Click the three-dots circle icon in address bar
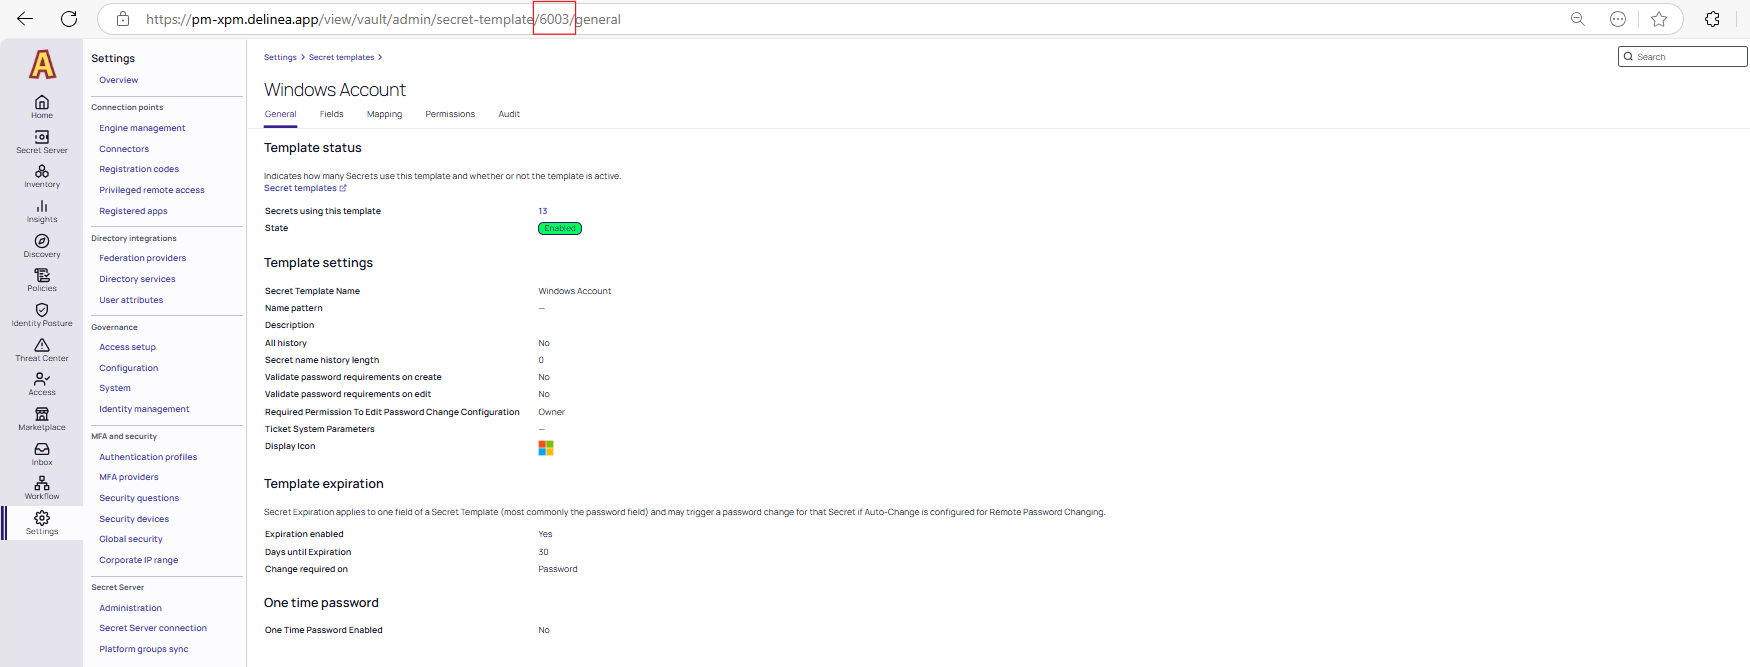Image resolution: width=1750 pixels, height=667 pixels. point(1618,19)
